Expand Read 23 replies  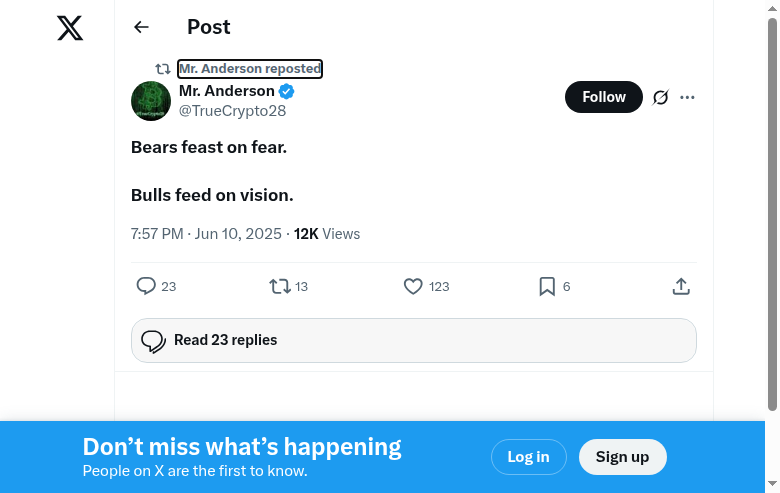[x=414, y=340]
